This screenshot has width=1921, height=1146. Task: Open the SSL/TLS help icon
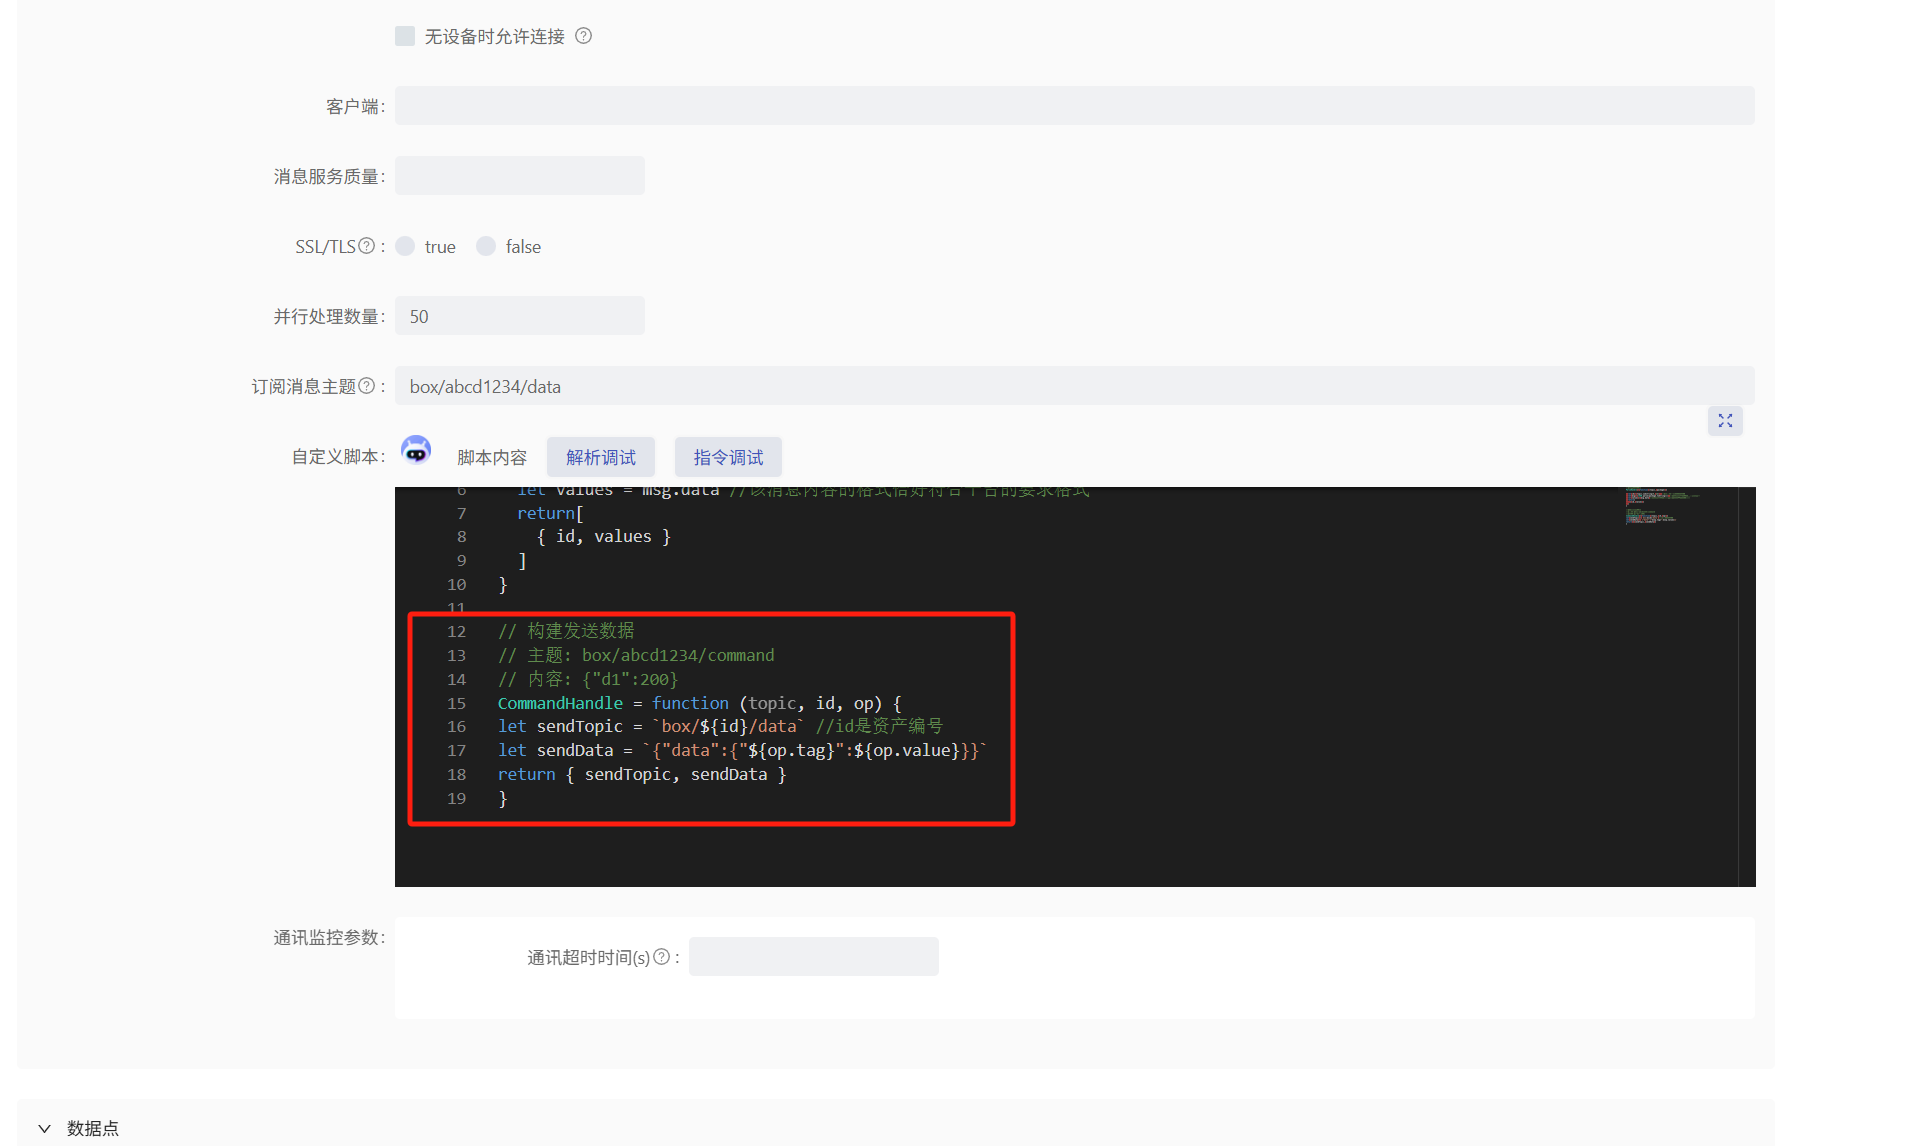(367, 246)
